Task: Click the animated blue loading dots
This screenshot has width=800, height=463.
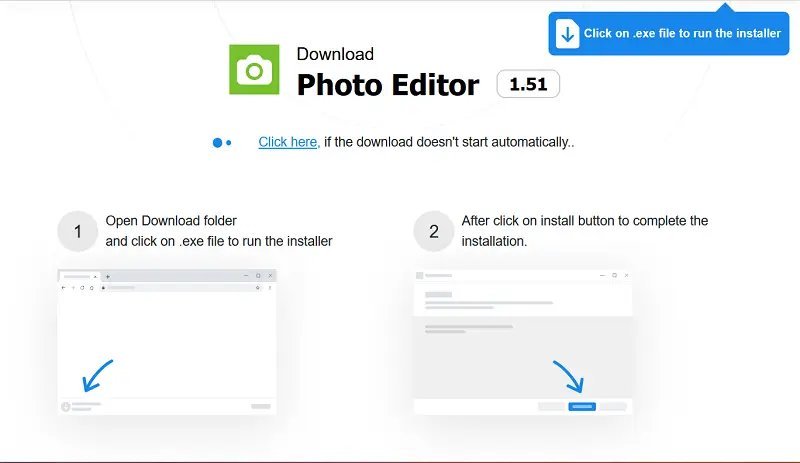Action: 221,143
